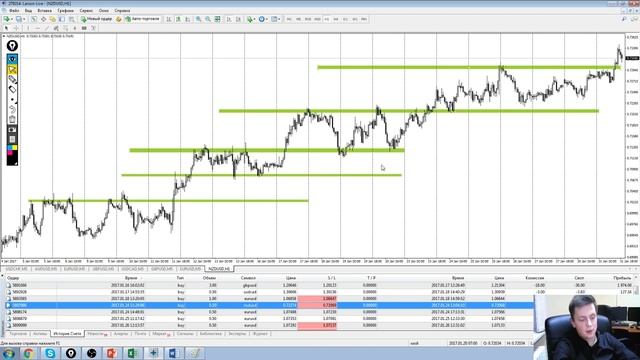
Task: Pick the magenta color swatch
Action: (x=10, y=153)
